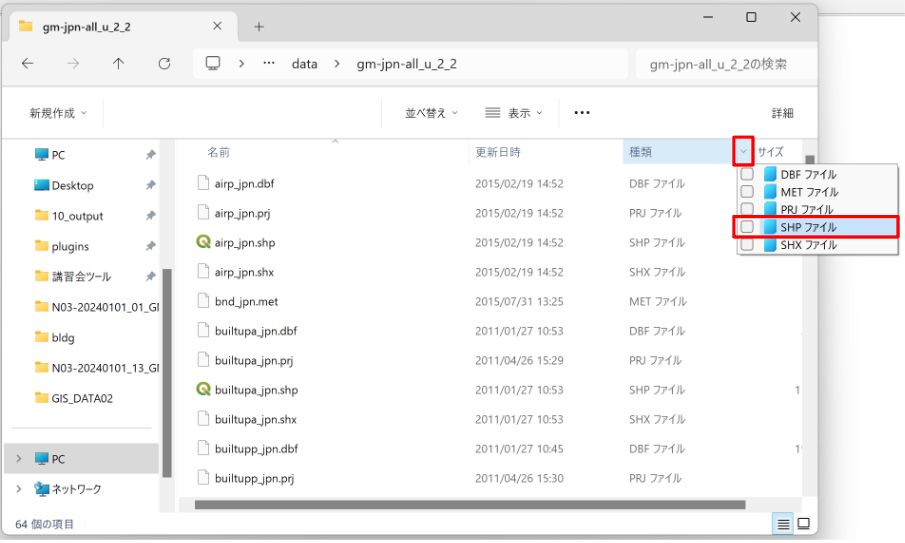
Task: Click the pin icon next to plugins
Action: (x=151, y=246)
